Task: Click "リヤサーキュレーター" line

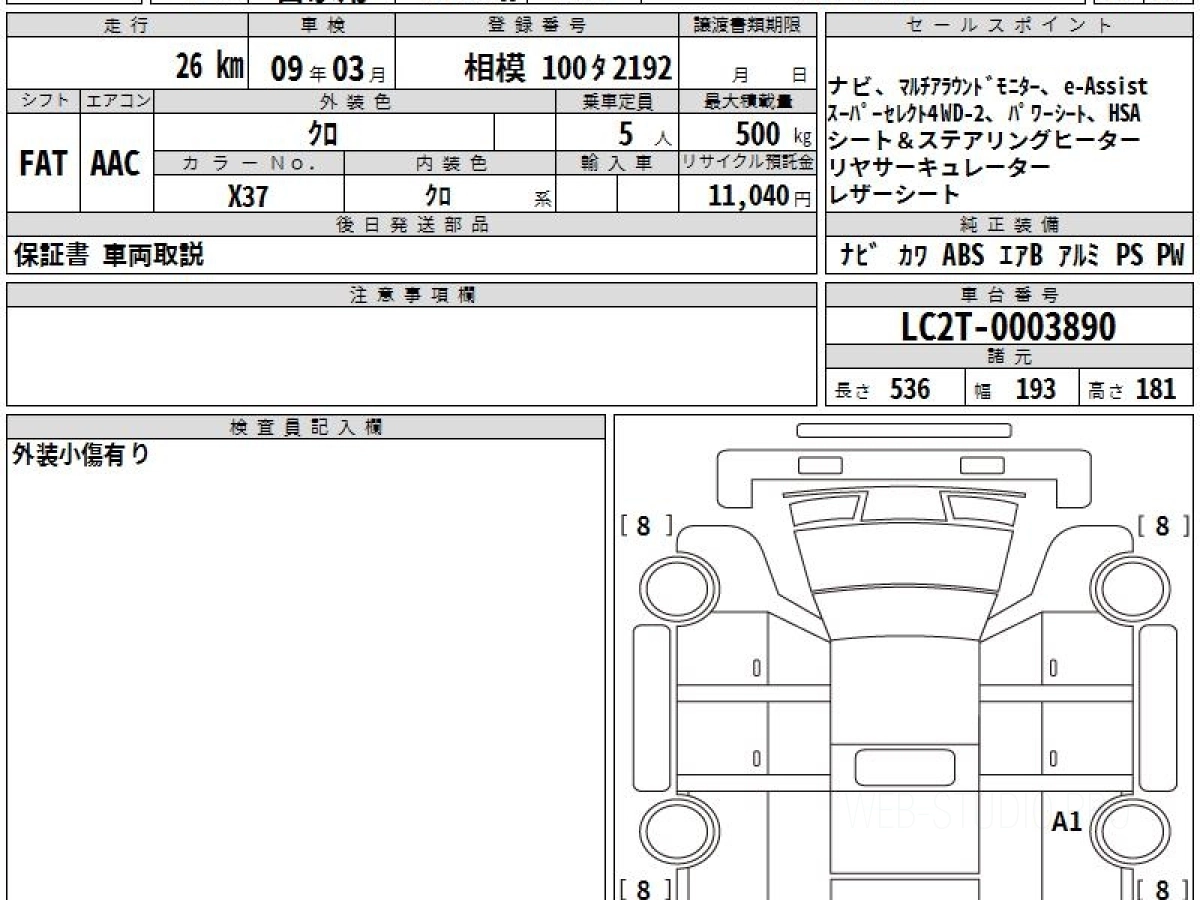Action: 940,167
